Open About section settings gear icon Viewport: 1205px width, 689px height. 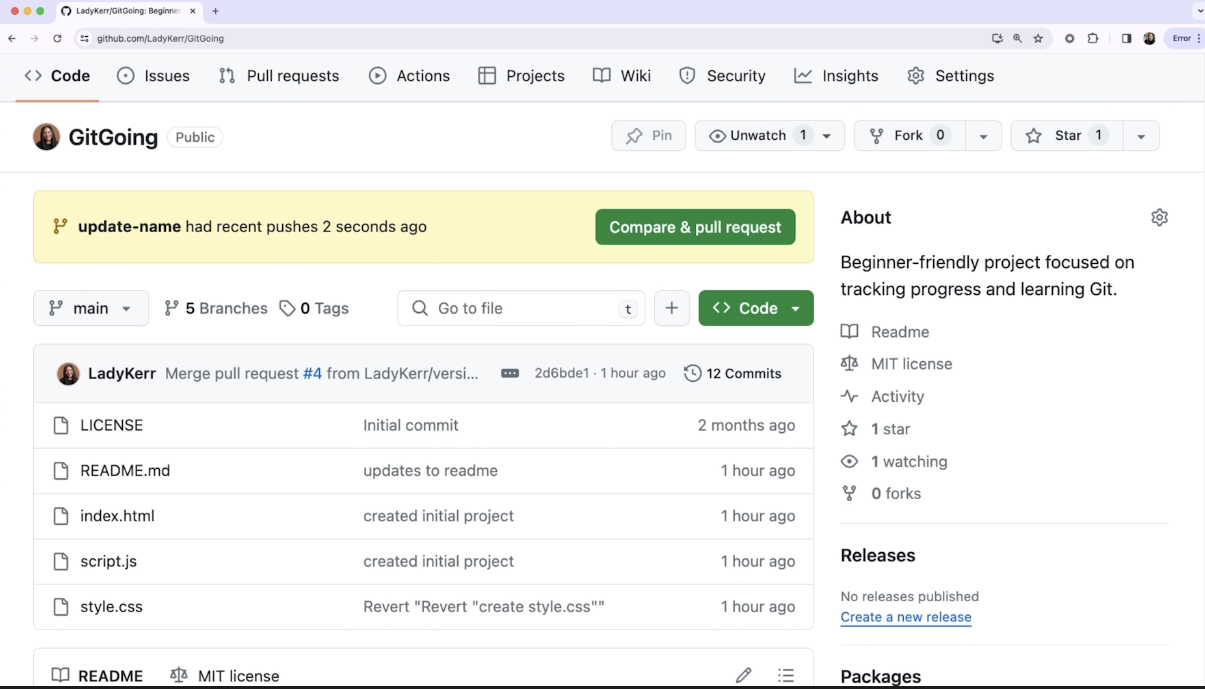tap(1159, 216)
